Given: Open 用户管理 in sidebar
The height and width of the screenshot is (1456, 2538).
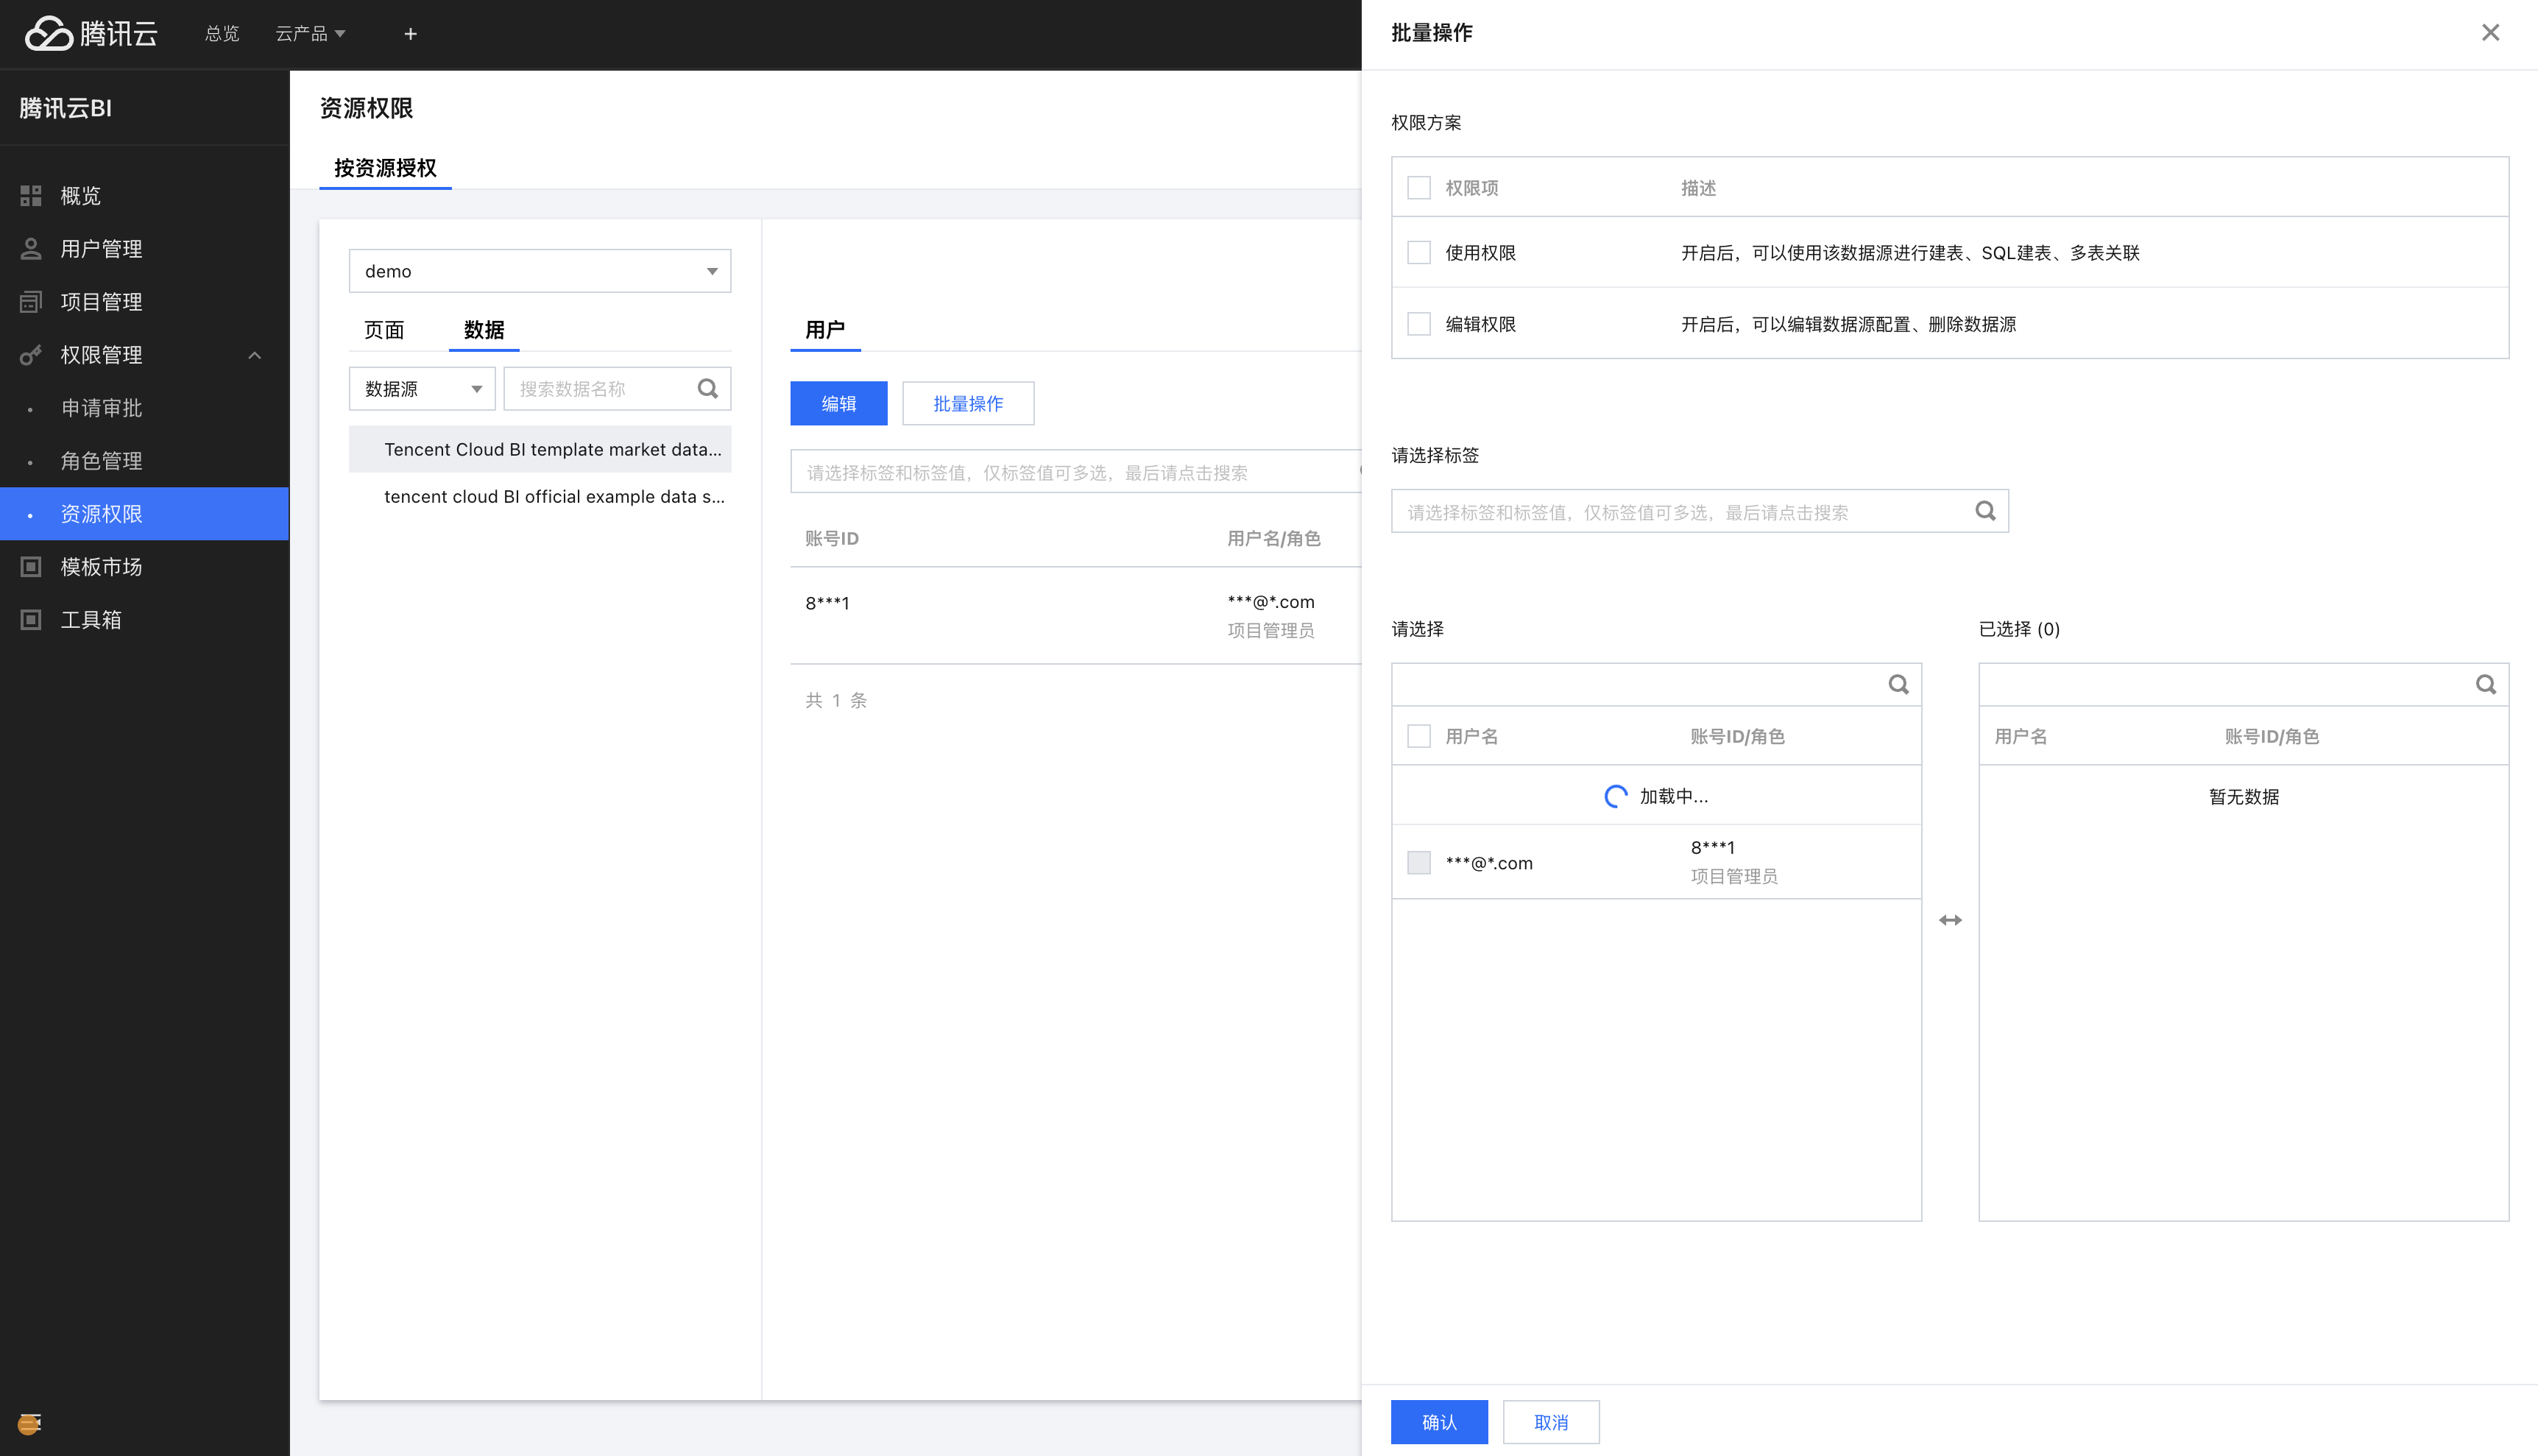Looking at the screenshot, I should point(101,249).
